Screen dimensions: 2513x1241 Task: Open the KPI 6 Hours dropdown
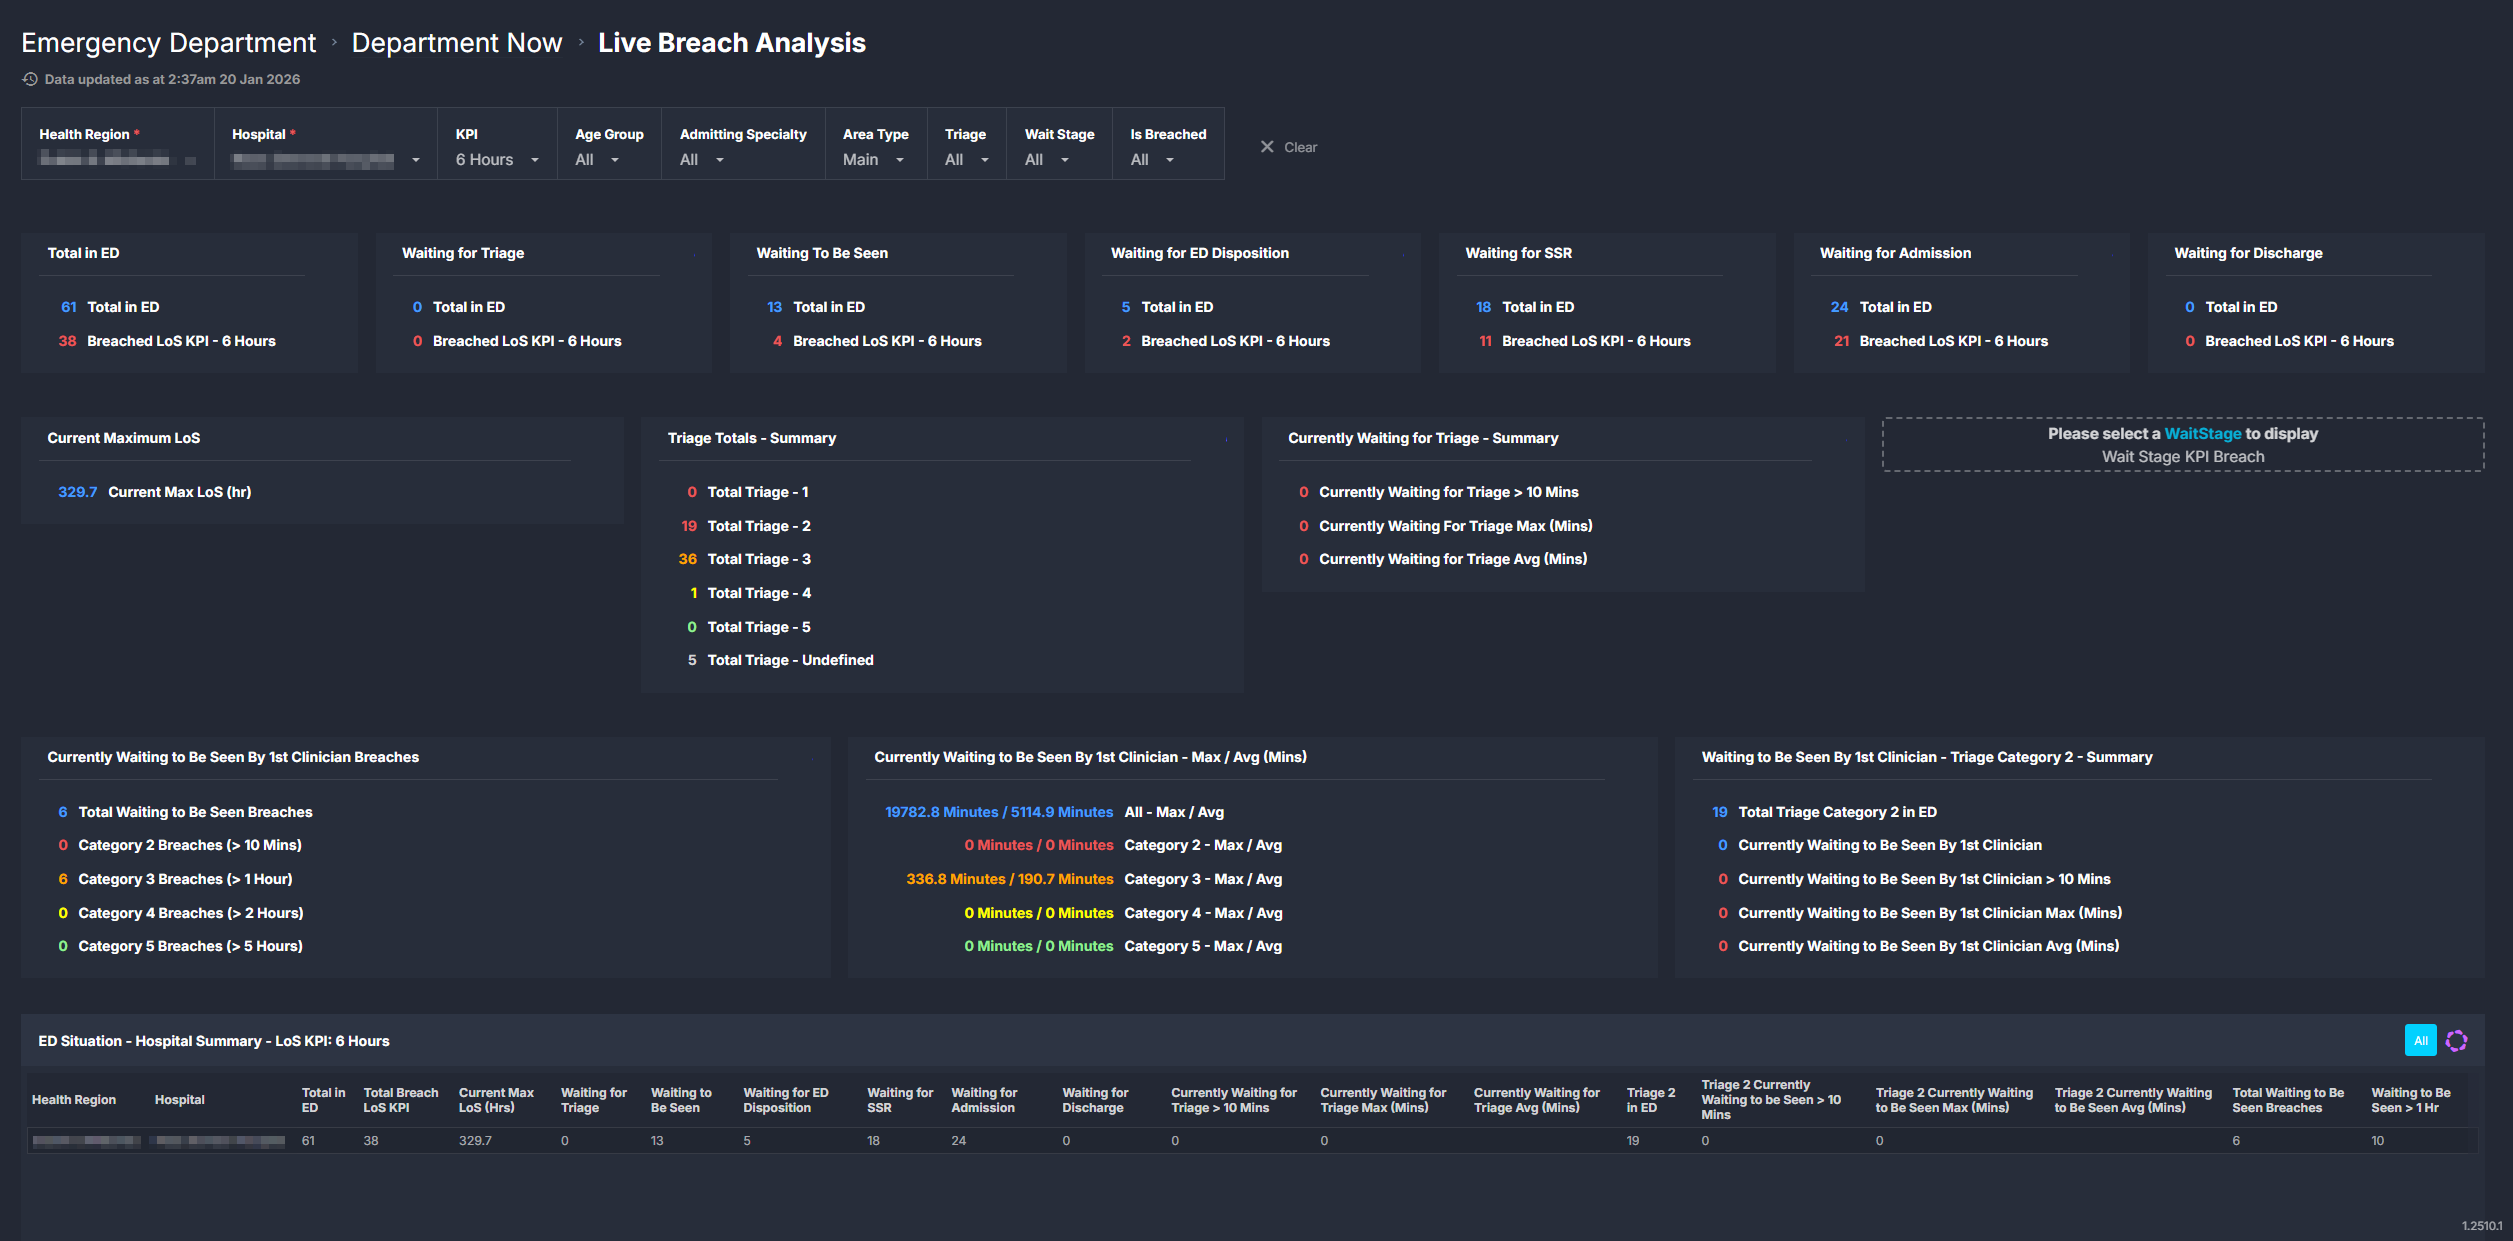(497, 160)
